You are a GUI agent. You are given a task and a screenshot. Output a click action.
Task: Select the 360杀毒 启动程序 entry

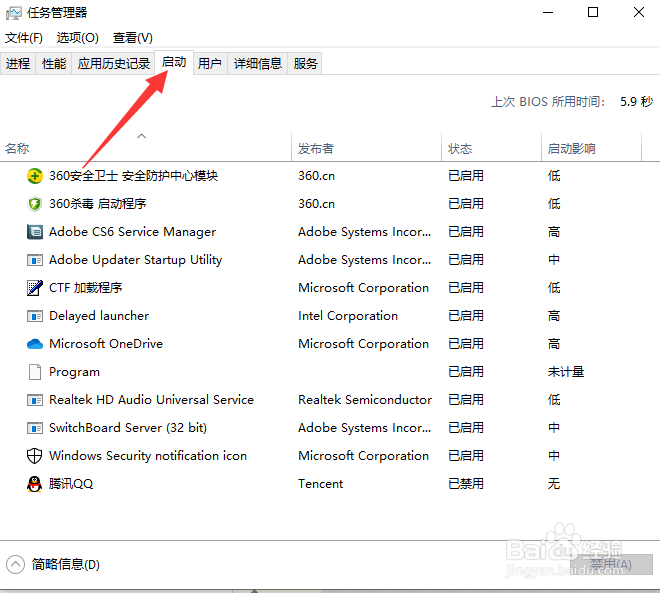[x=98, y=204]
